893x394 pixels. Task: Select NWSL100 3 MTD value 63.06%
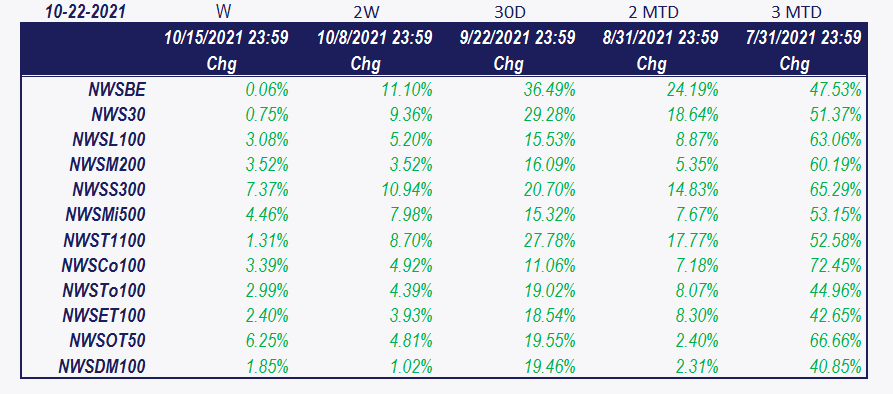835,139
